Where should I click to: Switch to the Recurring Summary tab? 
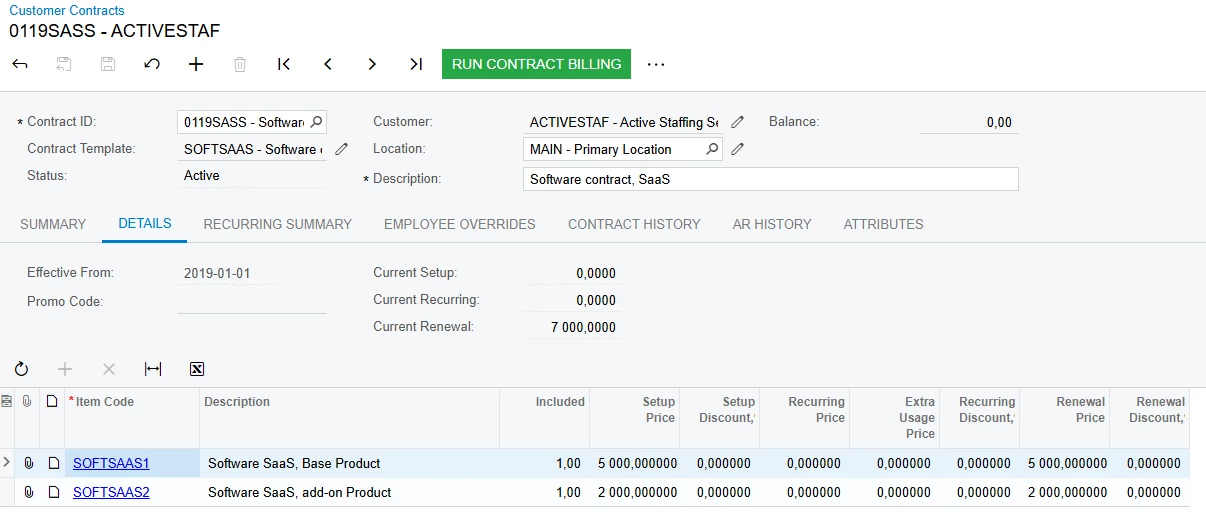point(277,224)
